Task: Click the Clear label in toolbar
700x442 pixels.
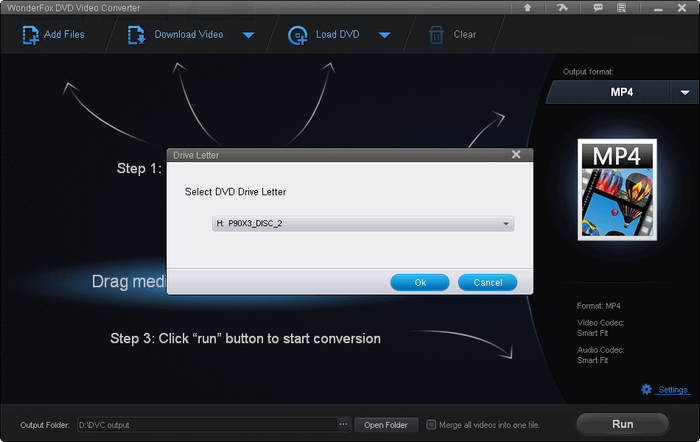Action: point(465,34)
